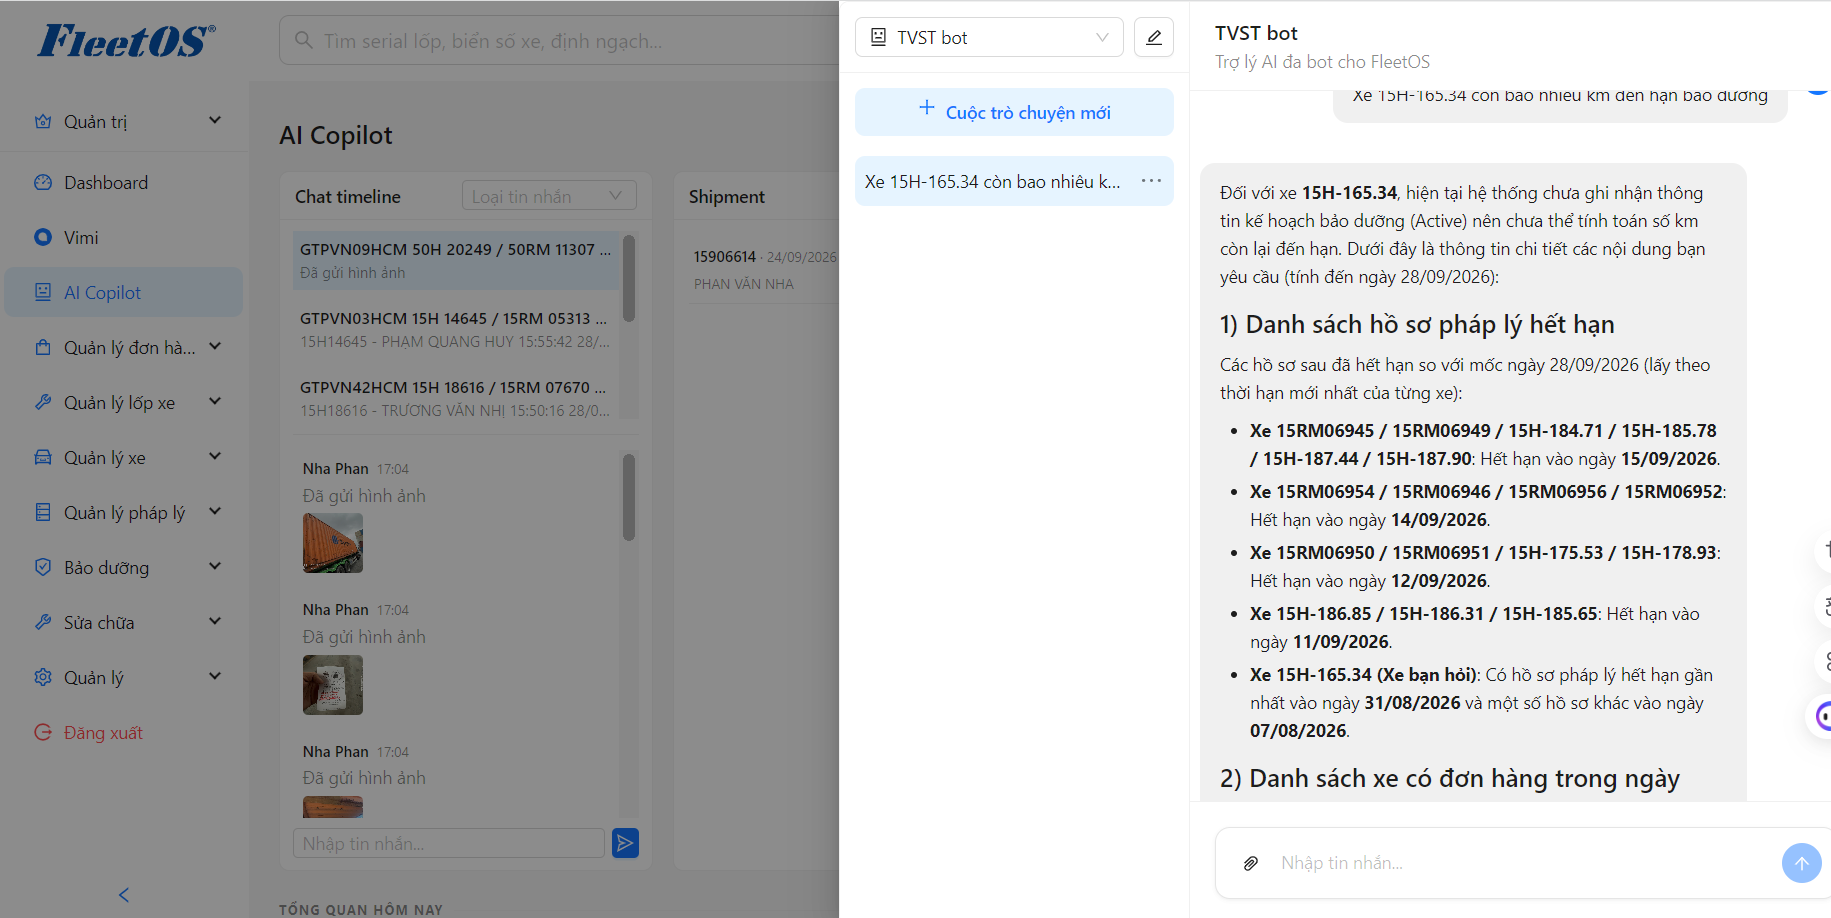Click the search magnifier icon

click(304, 40)
